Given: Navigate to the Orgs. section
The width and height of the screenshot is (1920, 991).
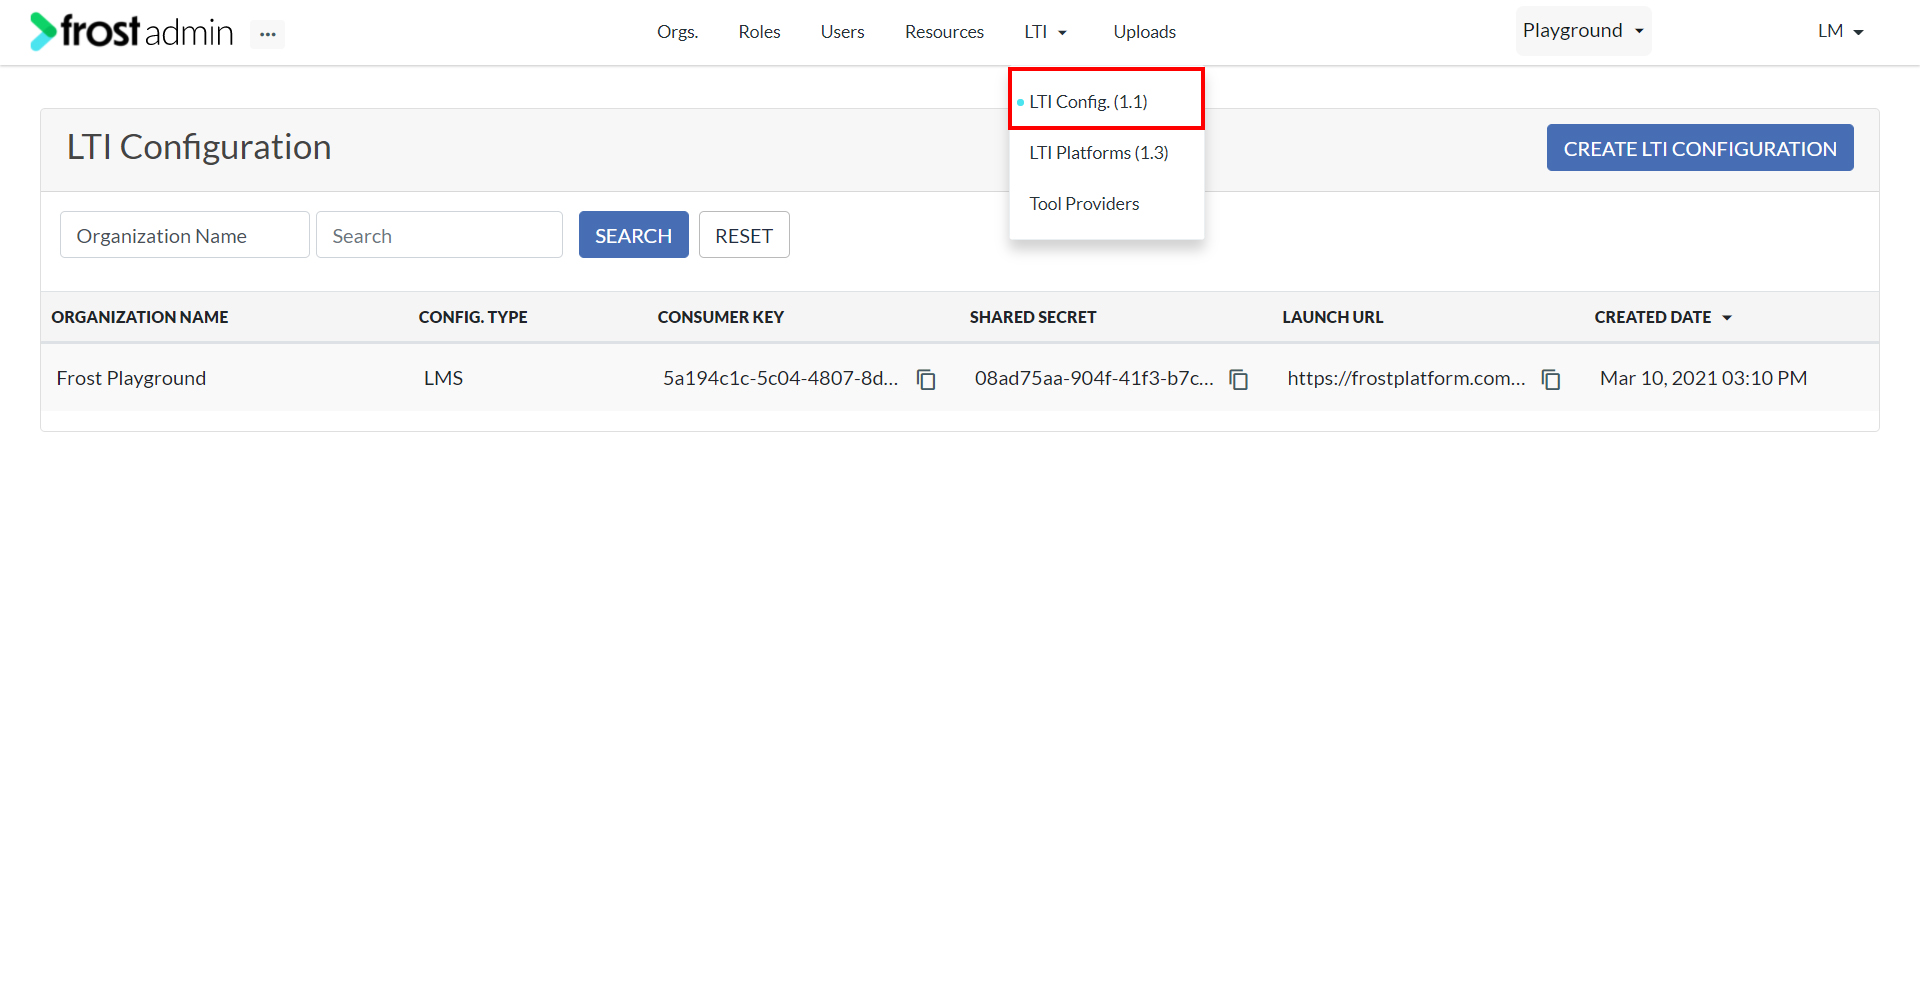Looking at the screenshot, I should point(677,31).
